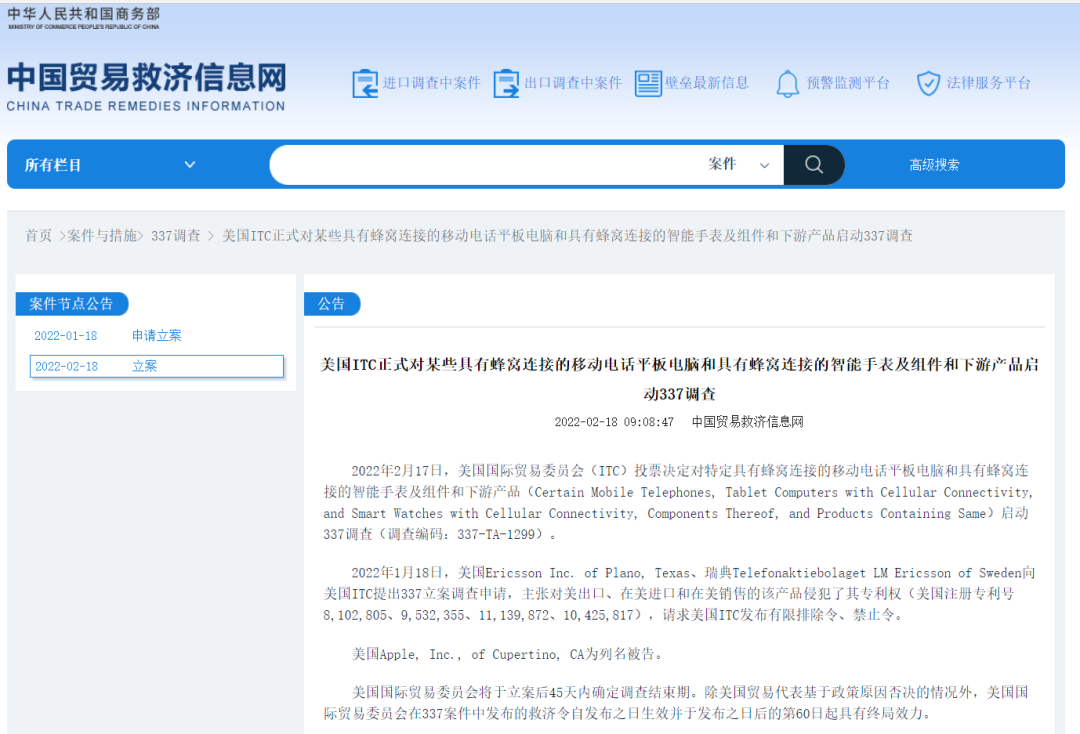This screenshot has height=734, width=1080.
Task: Open the 案件 search type dropdown
Action: 738,165
